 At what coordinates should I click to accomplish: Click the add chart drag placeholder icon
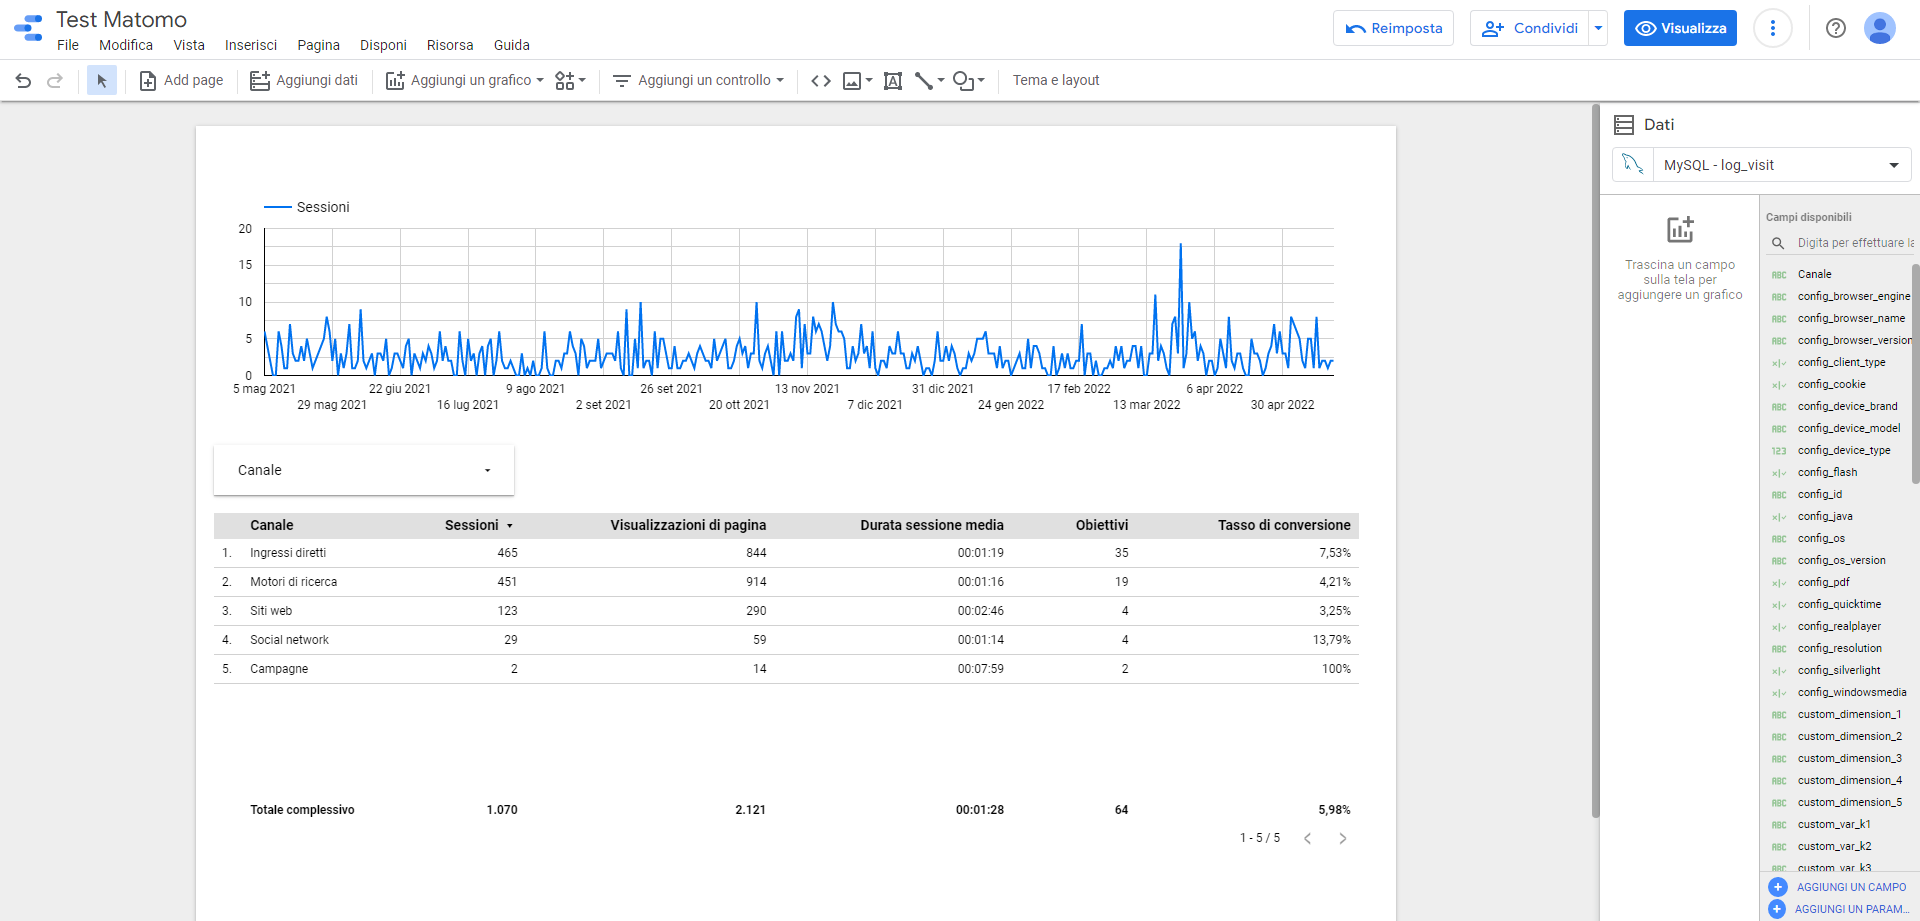(x=1680, y=230)
